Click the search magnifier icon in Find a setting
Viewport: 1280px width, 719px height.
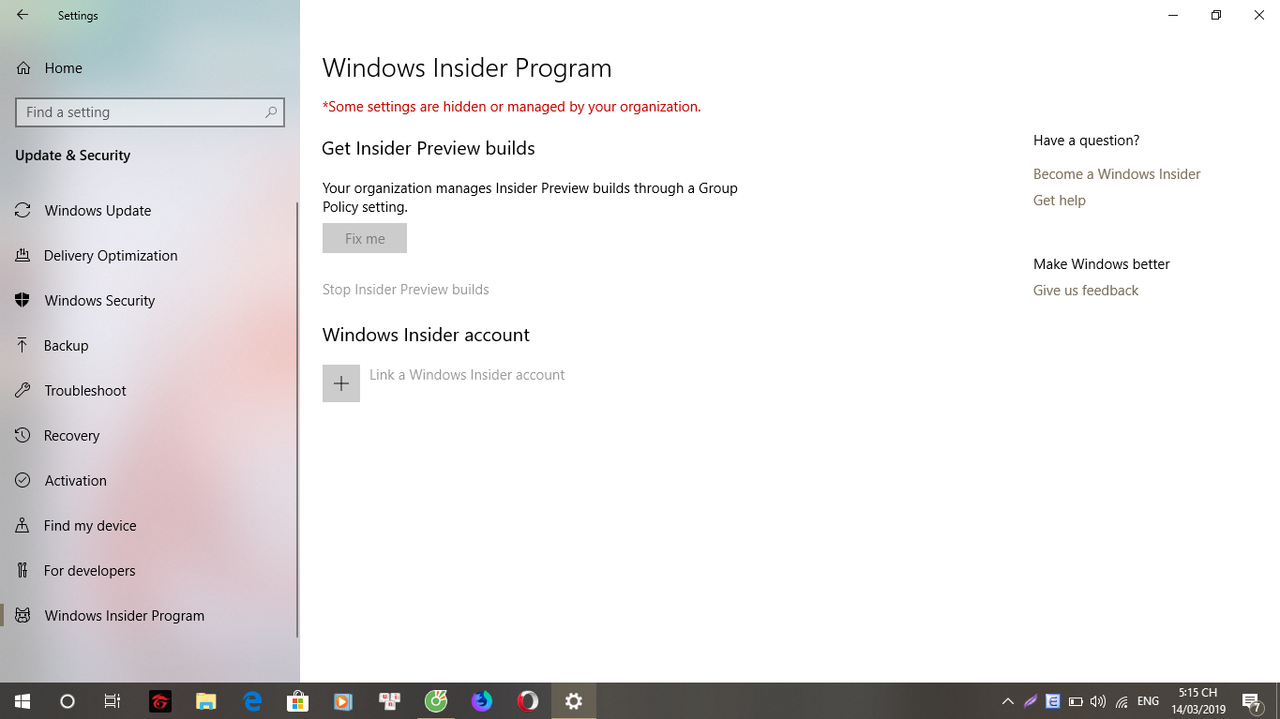[271, 112]
